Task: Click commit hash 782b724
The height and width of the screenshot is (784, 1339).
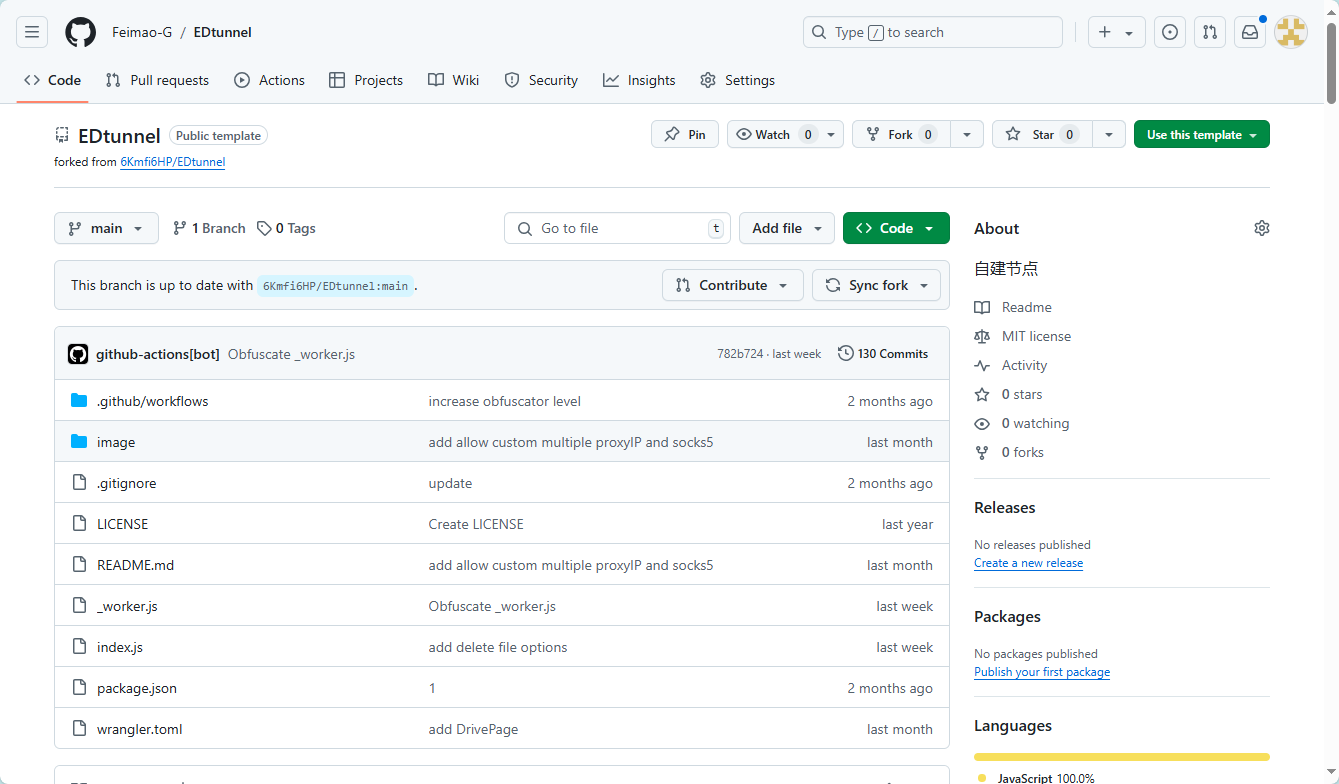Action: pos(740,354)
